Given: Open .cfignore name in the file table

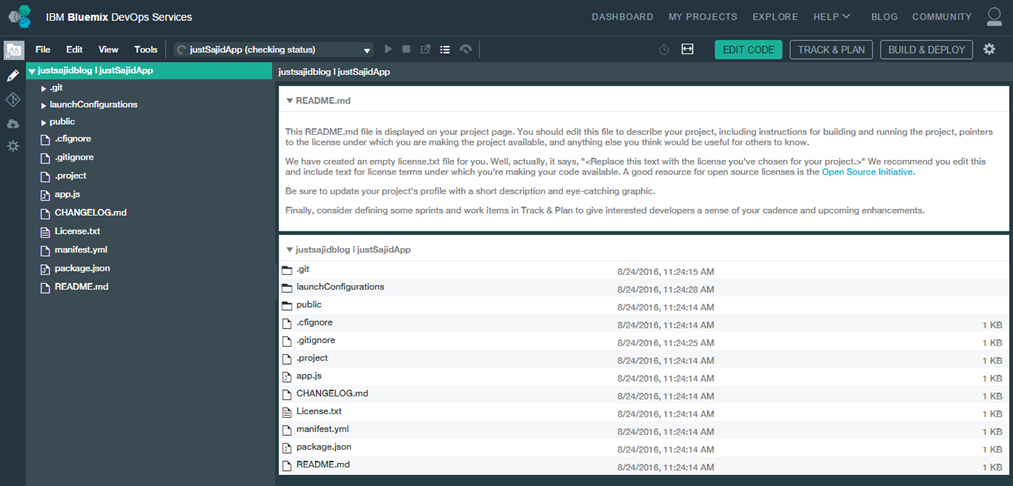Looking at the screenshot, I should [x=315, y=322].
